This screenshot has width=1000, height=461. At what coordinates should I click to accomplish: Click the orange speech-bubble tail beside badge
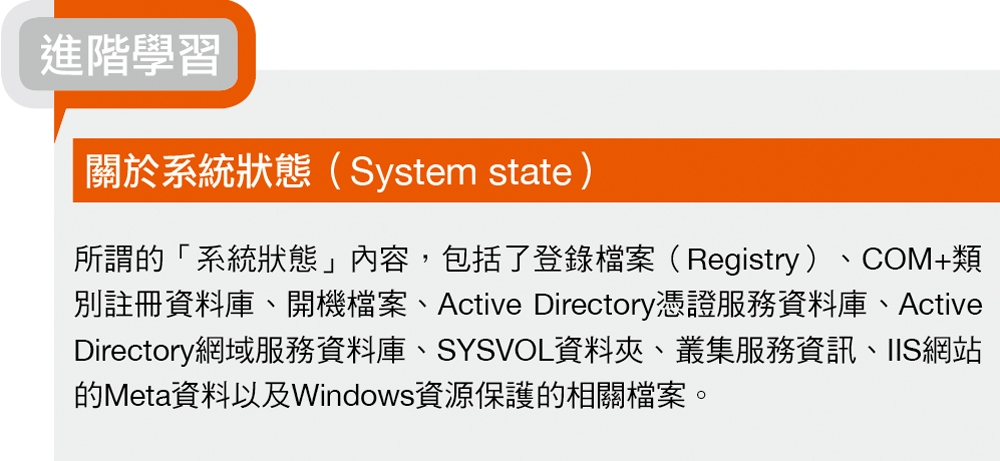61,124
